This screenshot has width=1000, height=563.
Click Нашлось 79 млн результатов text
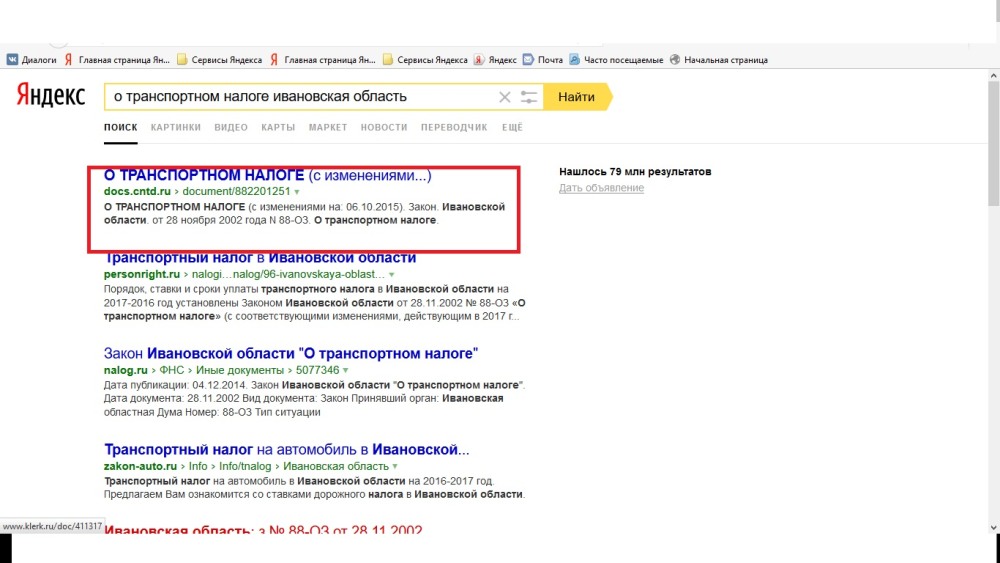coord(635,172)
